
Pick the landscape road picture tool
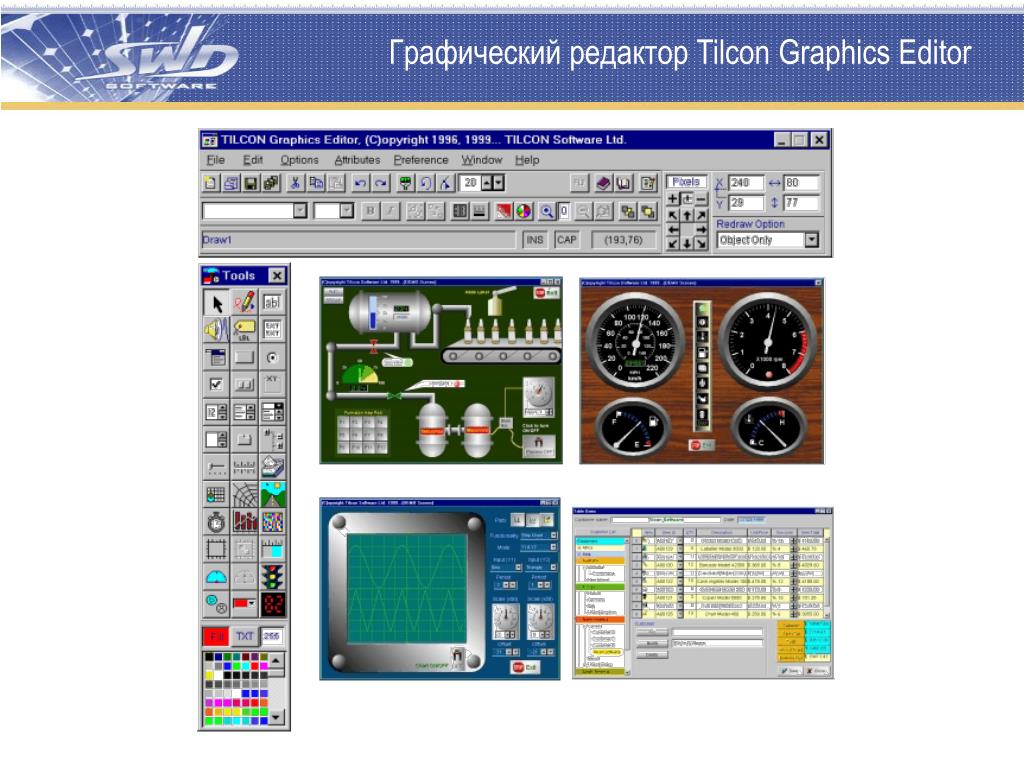[x=272, y=494]
